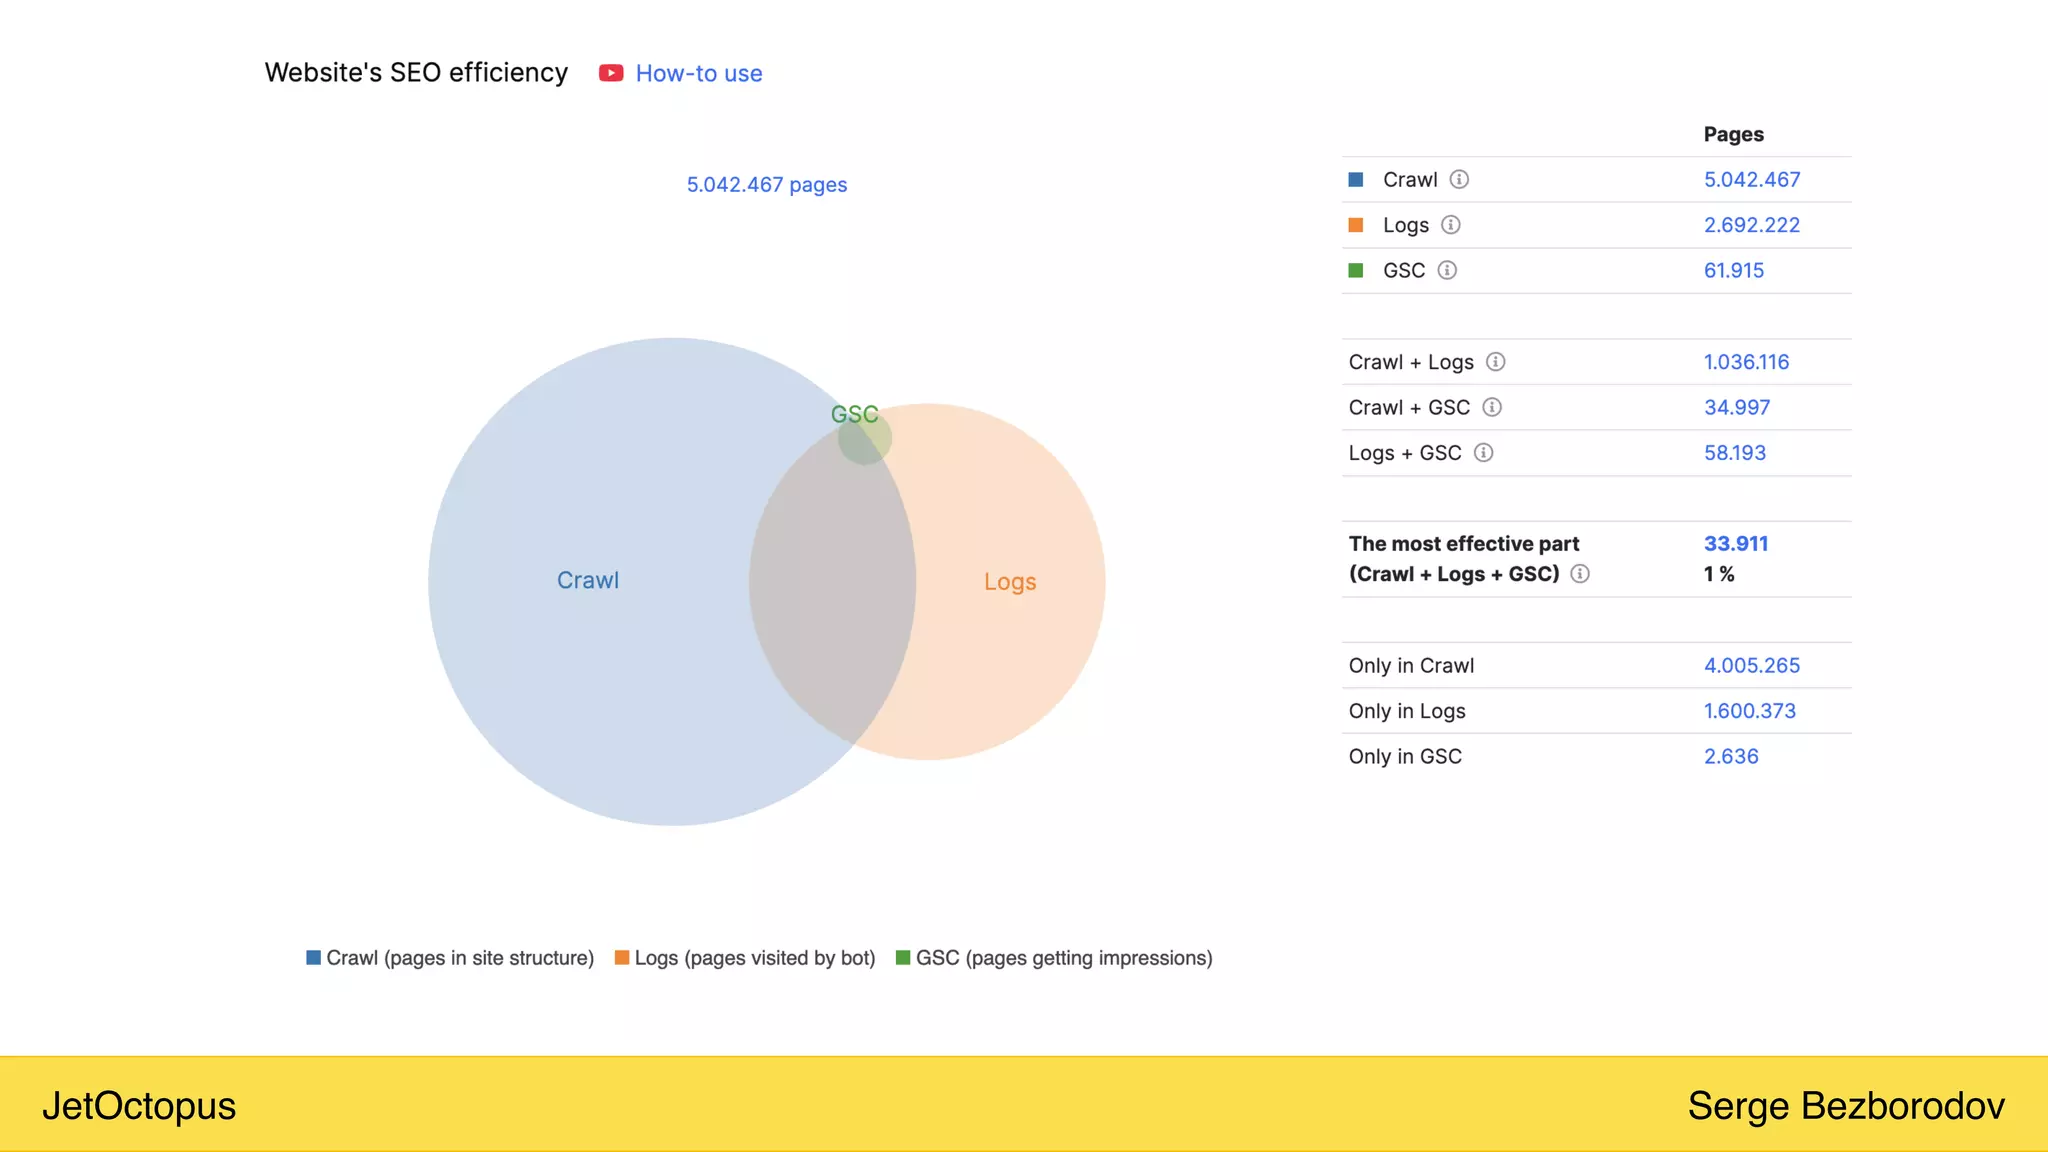The height and width of the screenshot is (1152, 2048).
Task: Click info icon beside Logs + GSC
Action: (x=1483, y=453)
